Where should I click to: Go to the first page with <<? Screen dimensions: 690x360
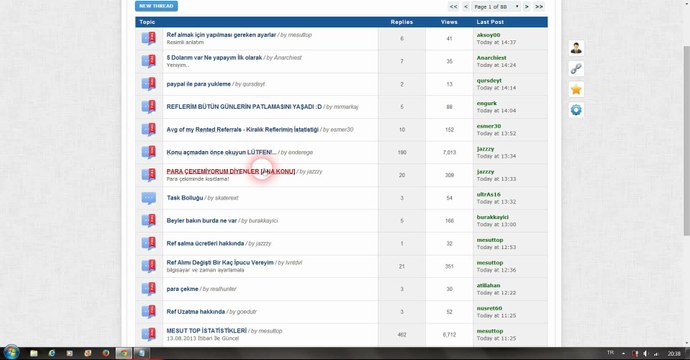click(x=453, y=7)
